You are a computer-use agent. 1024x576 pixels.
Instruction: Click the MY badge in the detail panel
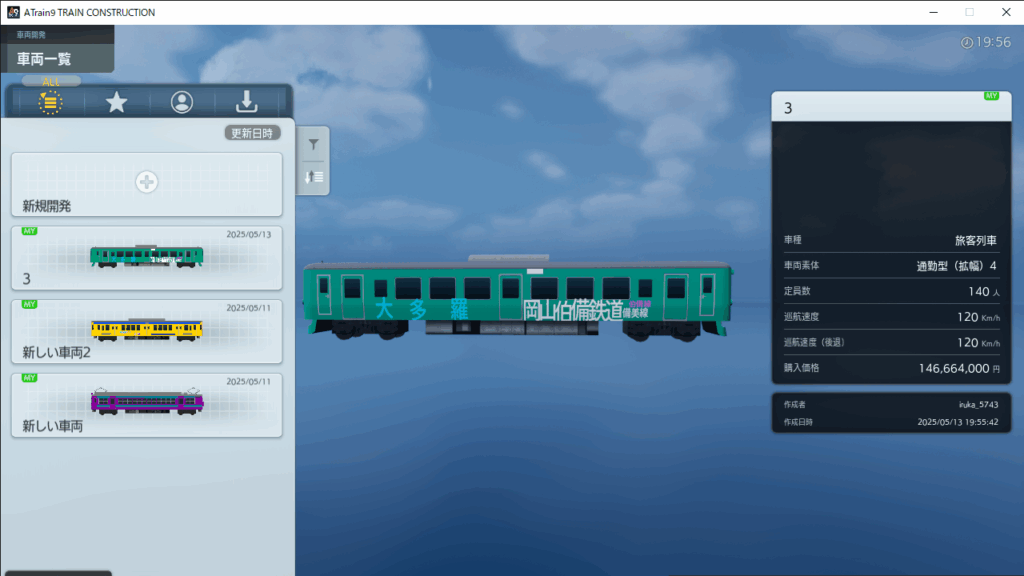[991, 96]
